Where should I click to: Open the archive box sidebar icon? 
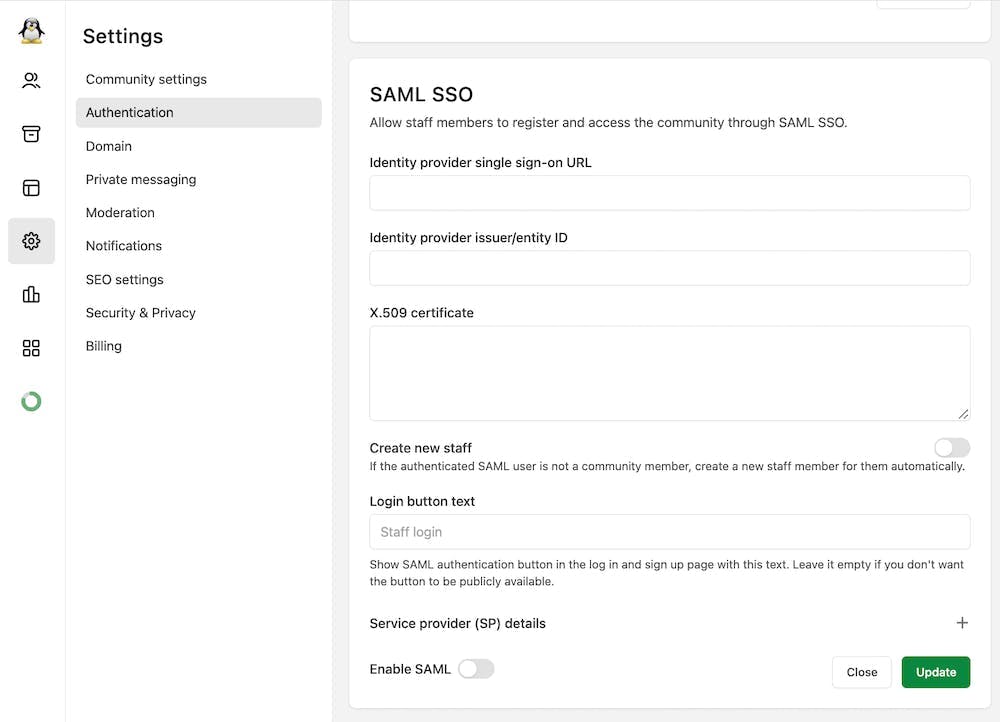pos(31,134)
